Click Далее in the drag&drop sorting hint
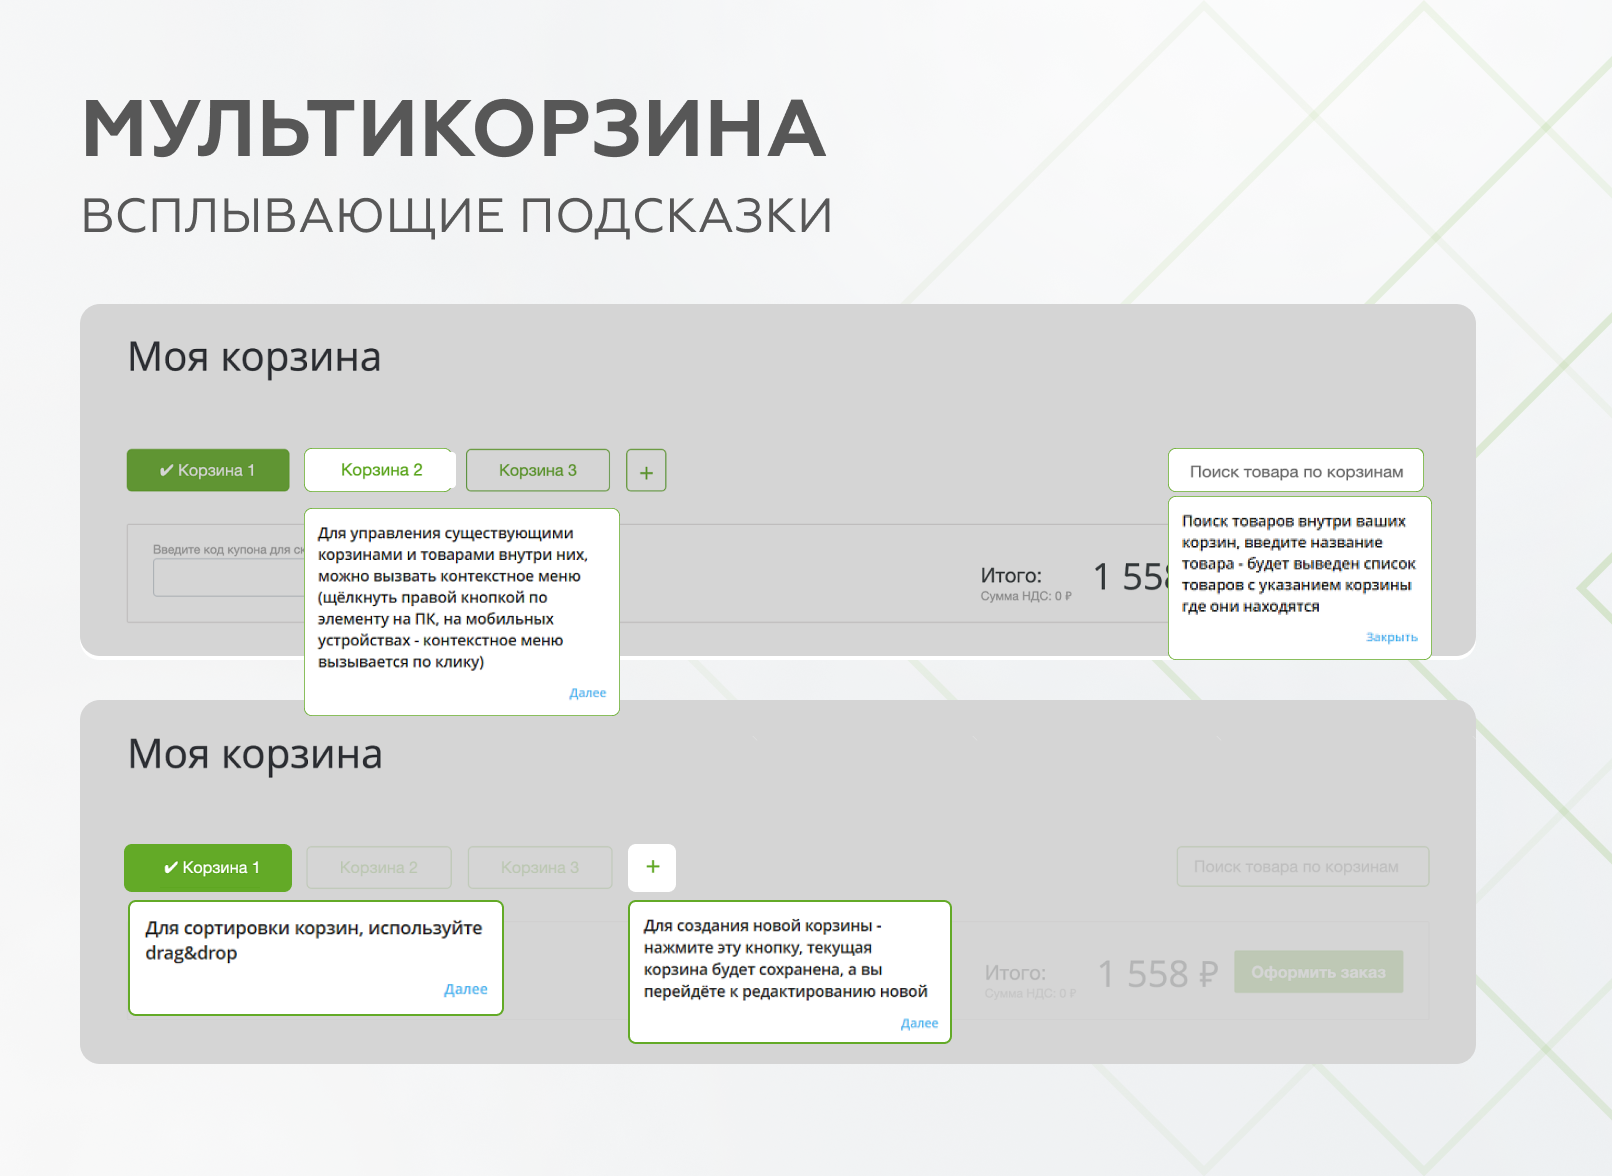Image resolution: width=1612 pixels, height=1176 pixels. pos(465,989)
